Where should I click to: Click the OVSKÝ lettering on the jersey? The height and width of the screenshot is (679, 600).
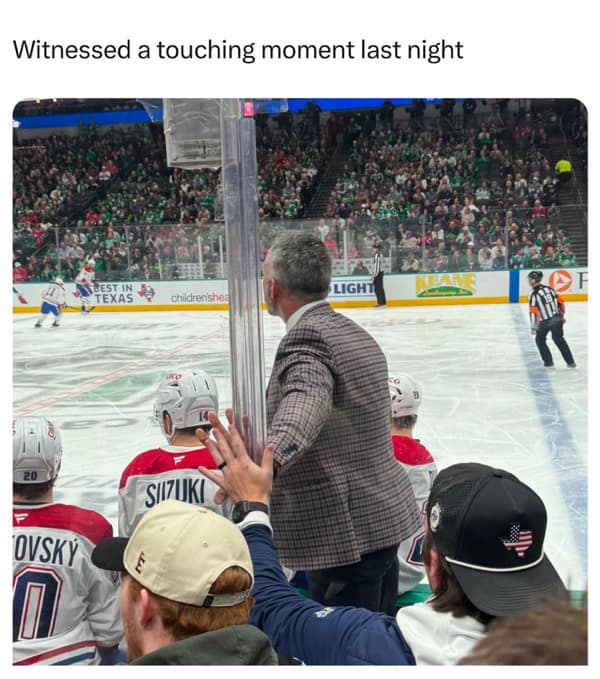point(46,551)
